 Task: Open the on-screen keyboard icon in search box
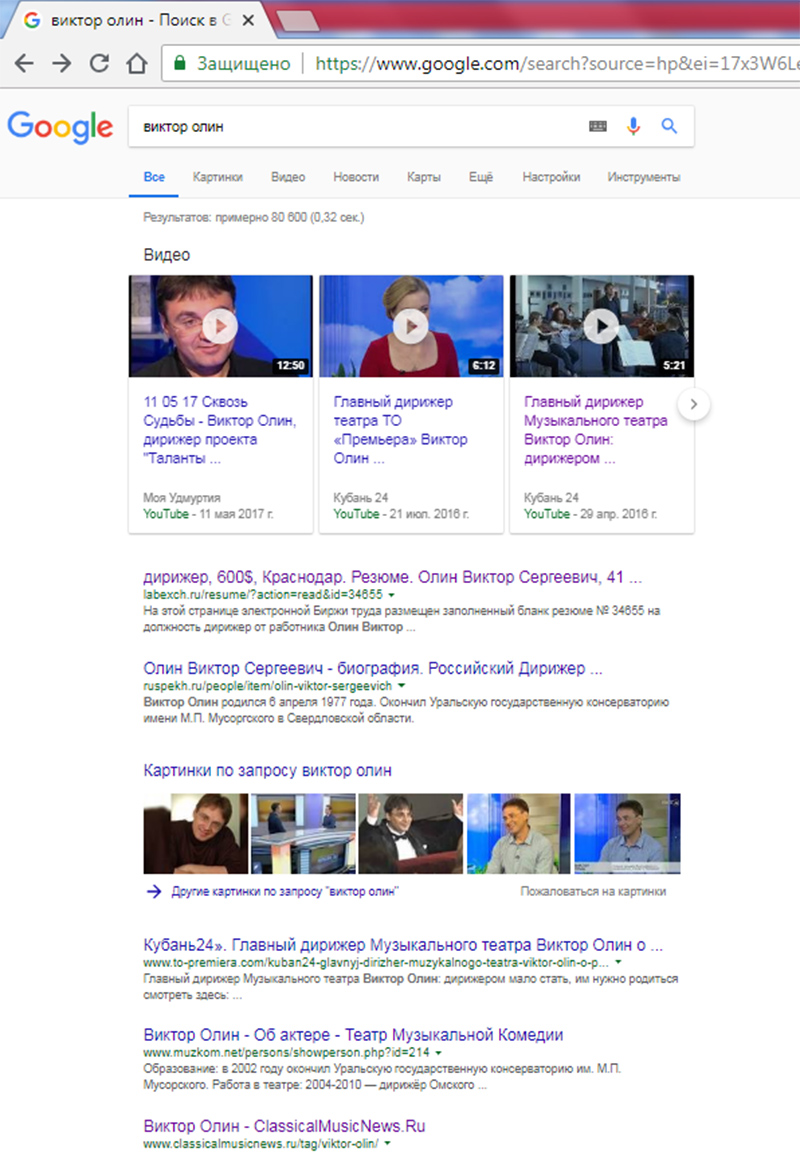coord(598,126)
